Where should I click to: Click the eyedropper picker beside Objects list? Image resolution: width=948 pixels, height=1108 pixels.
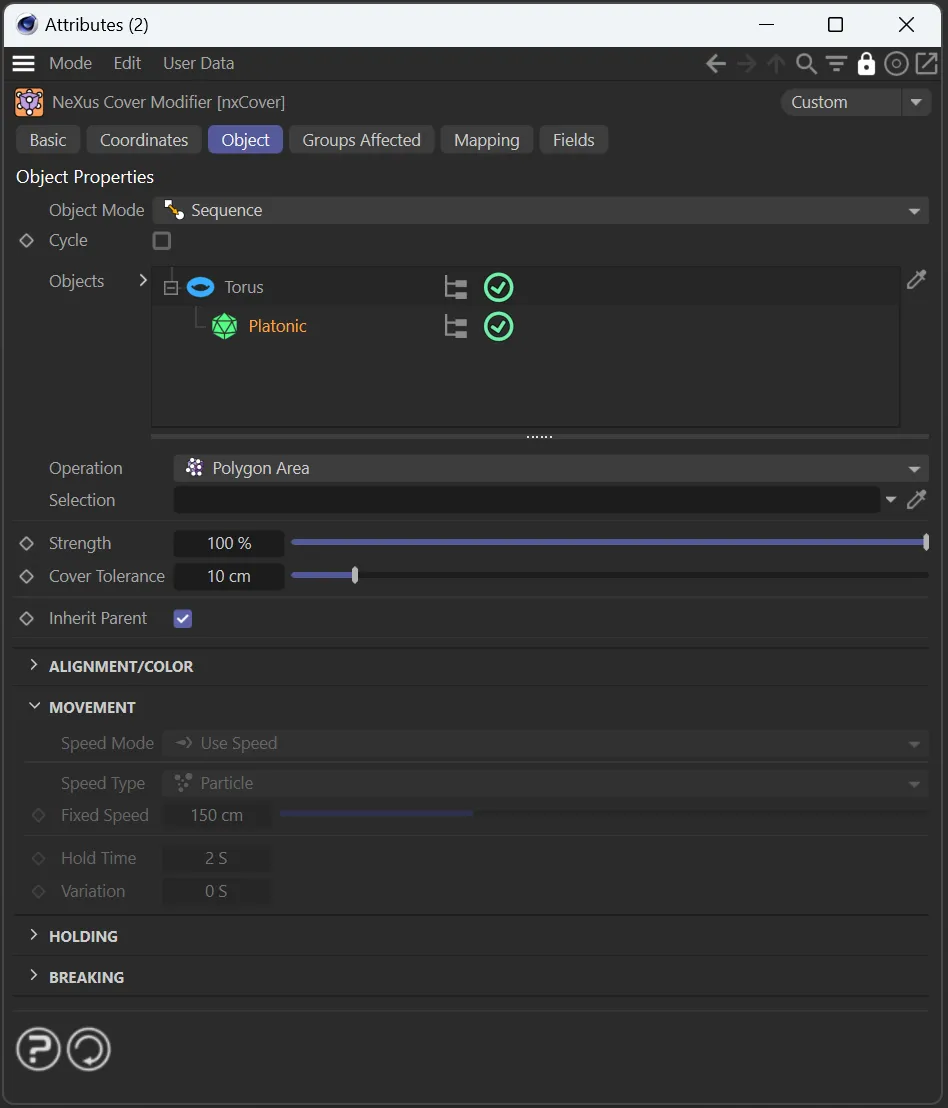916,280
